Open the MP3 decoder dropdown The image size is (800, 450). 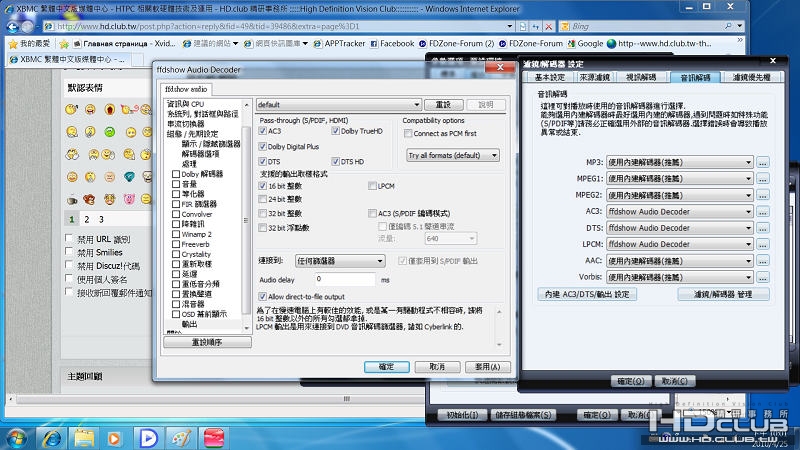coord(680,163)
